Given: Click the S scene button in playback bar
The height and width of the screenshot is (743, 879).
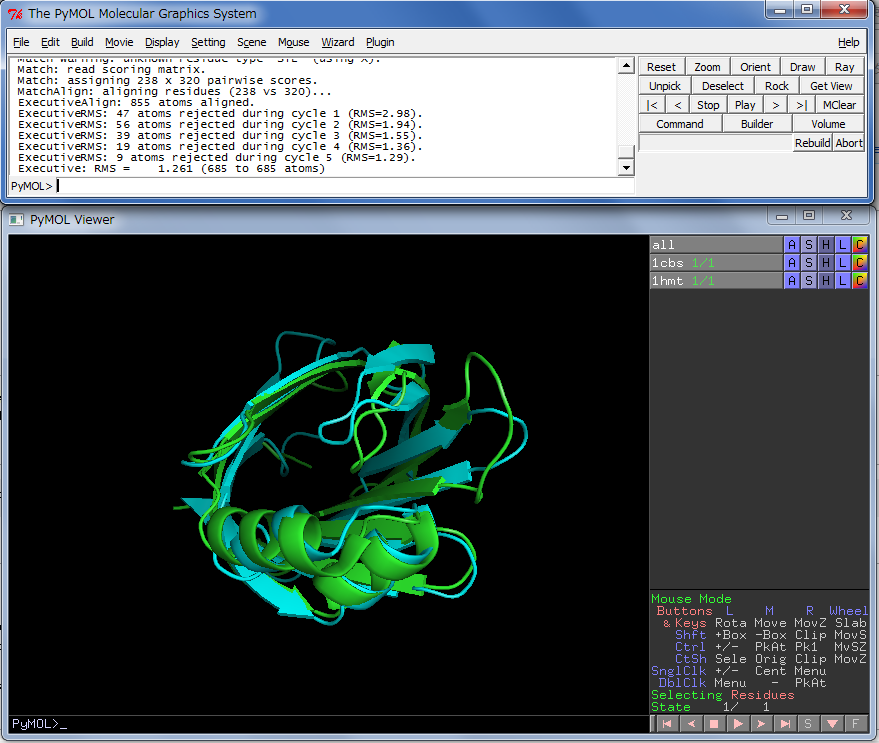Looking at the screenshot, I should (808, 723).
